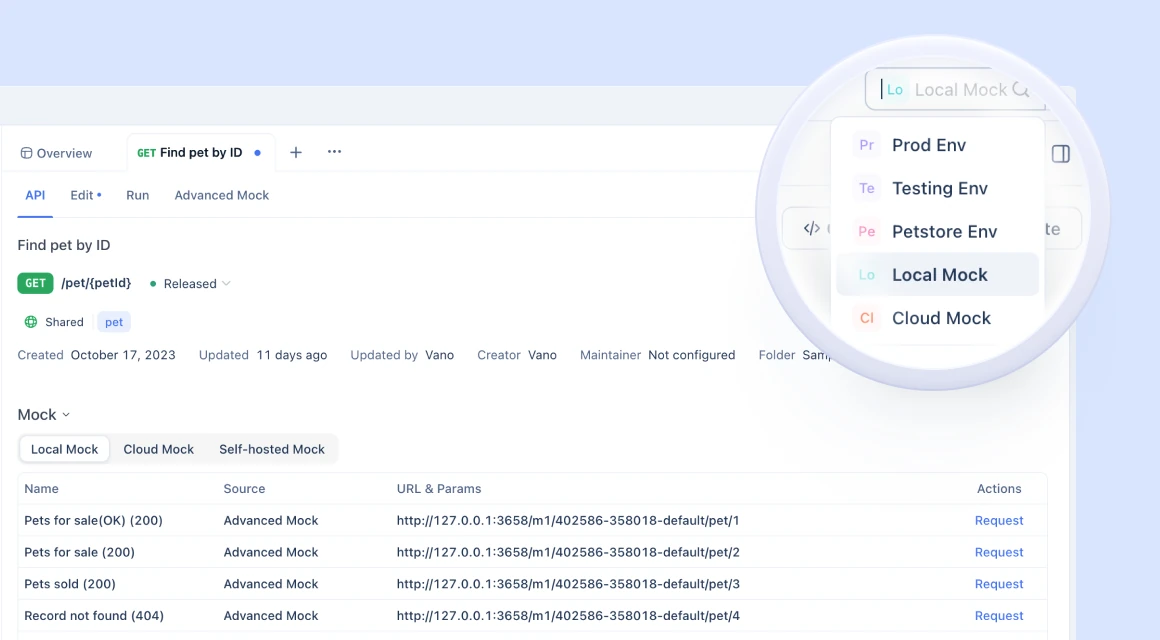Screen dimensions: 1160x640
Task: Click the green GET method badge
Action: click(x=35, y=283)
